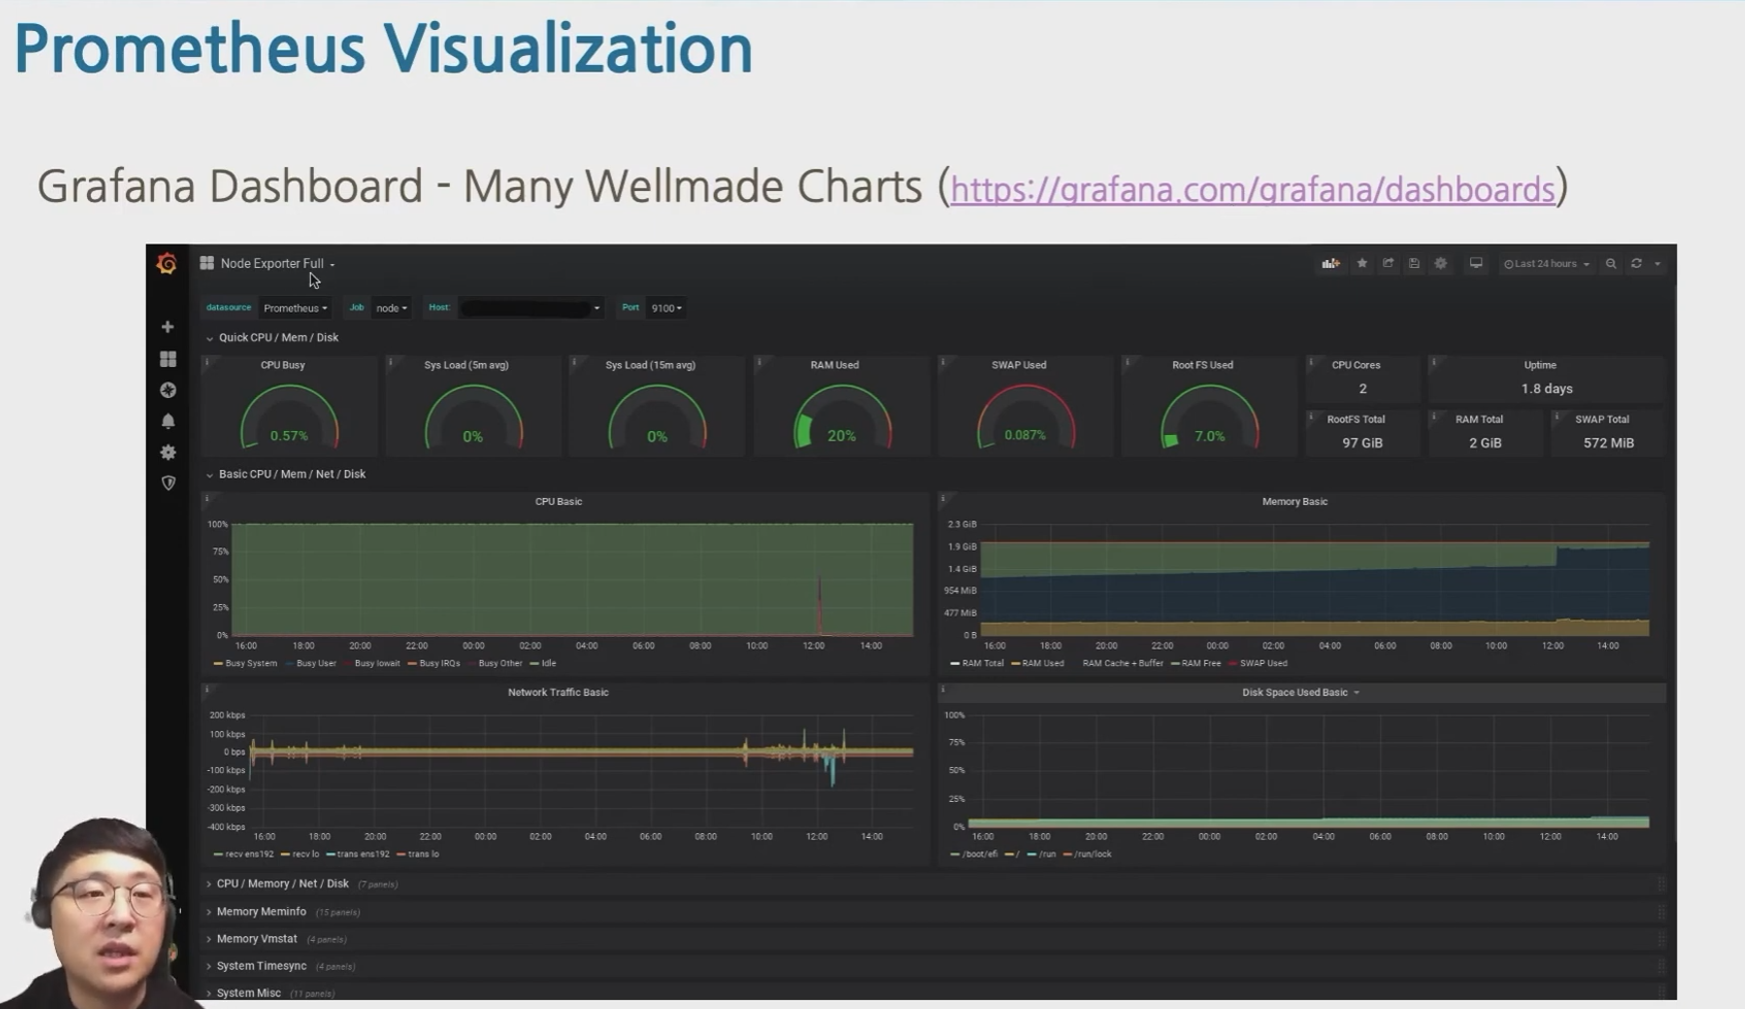Click the CPU Busy 0.57% gauge
1745x1009 pixels.
(289, 418)
